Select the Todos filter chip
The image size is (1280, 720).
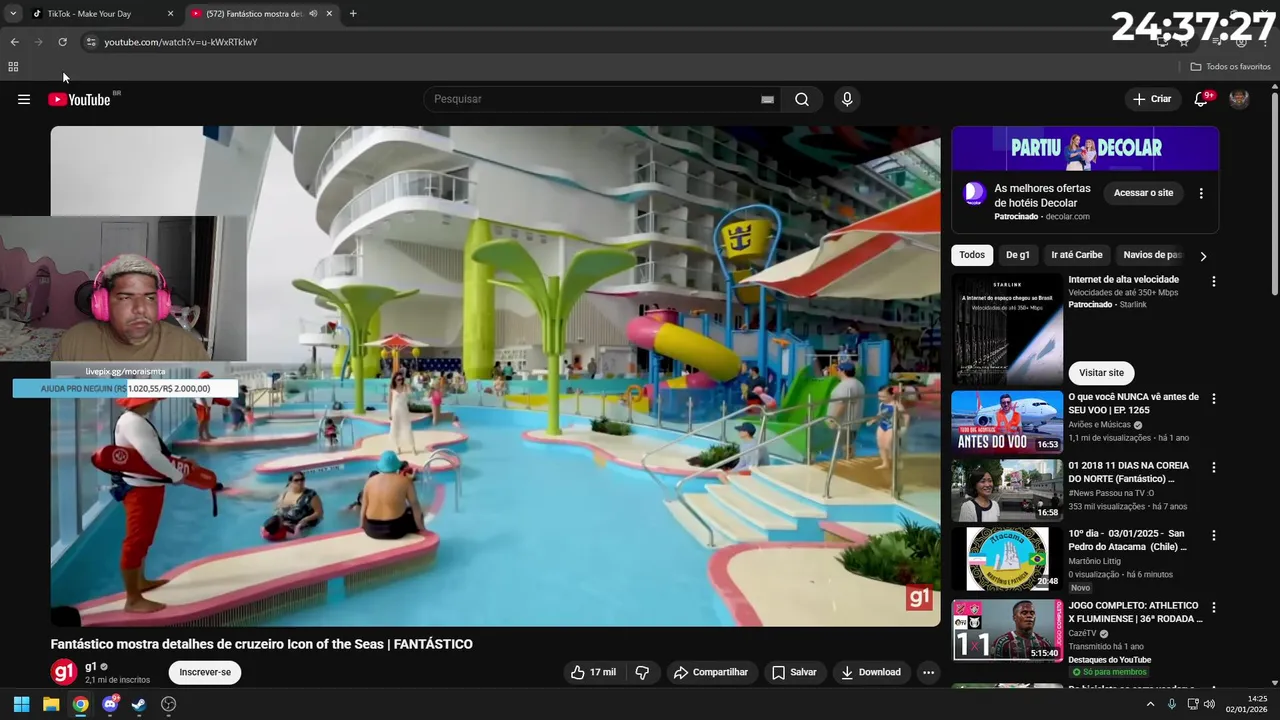972,255
